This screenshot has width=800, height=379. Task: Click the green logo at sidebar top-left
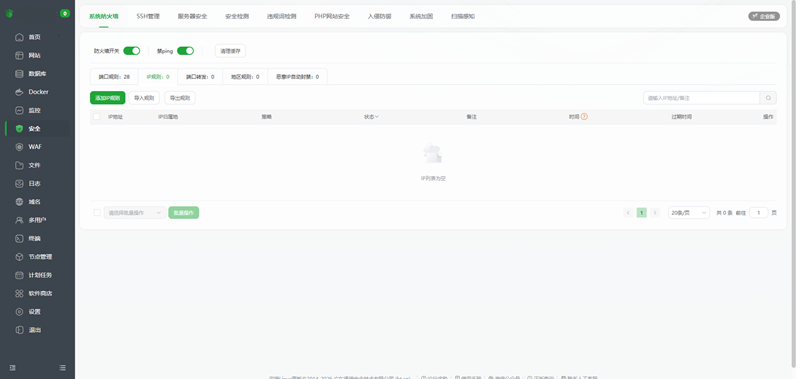pos(9,14)
